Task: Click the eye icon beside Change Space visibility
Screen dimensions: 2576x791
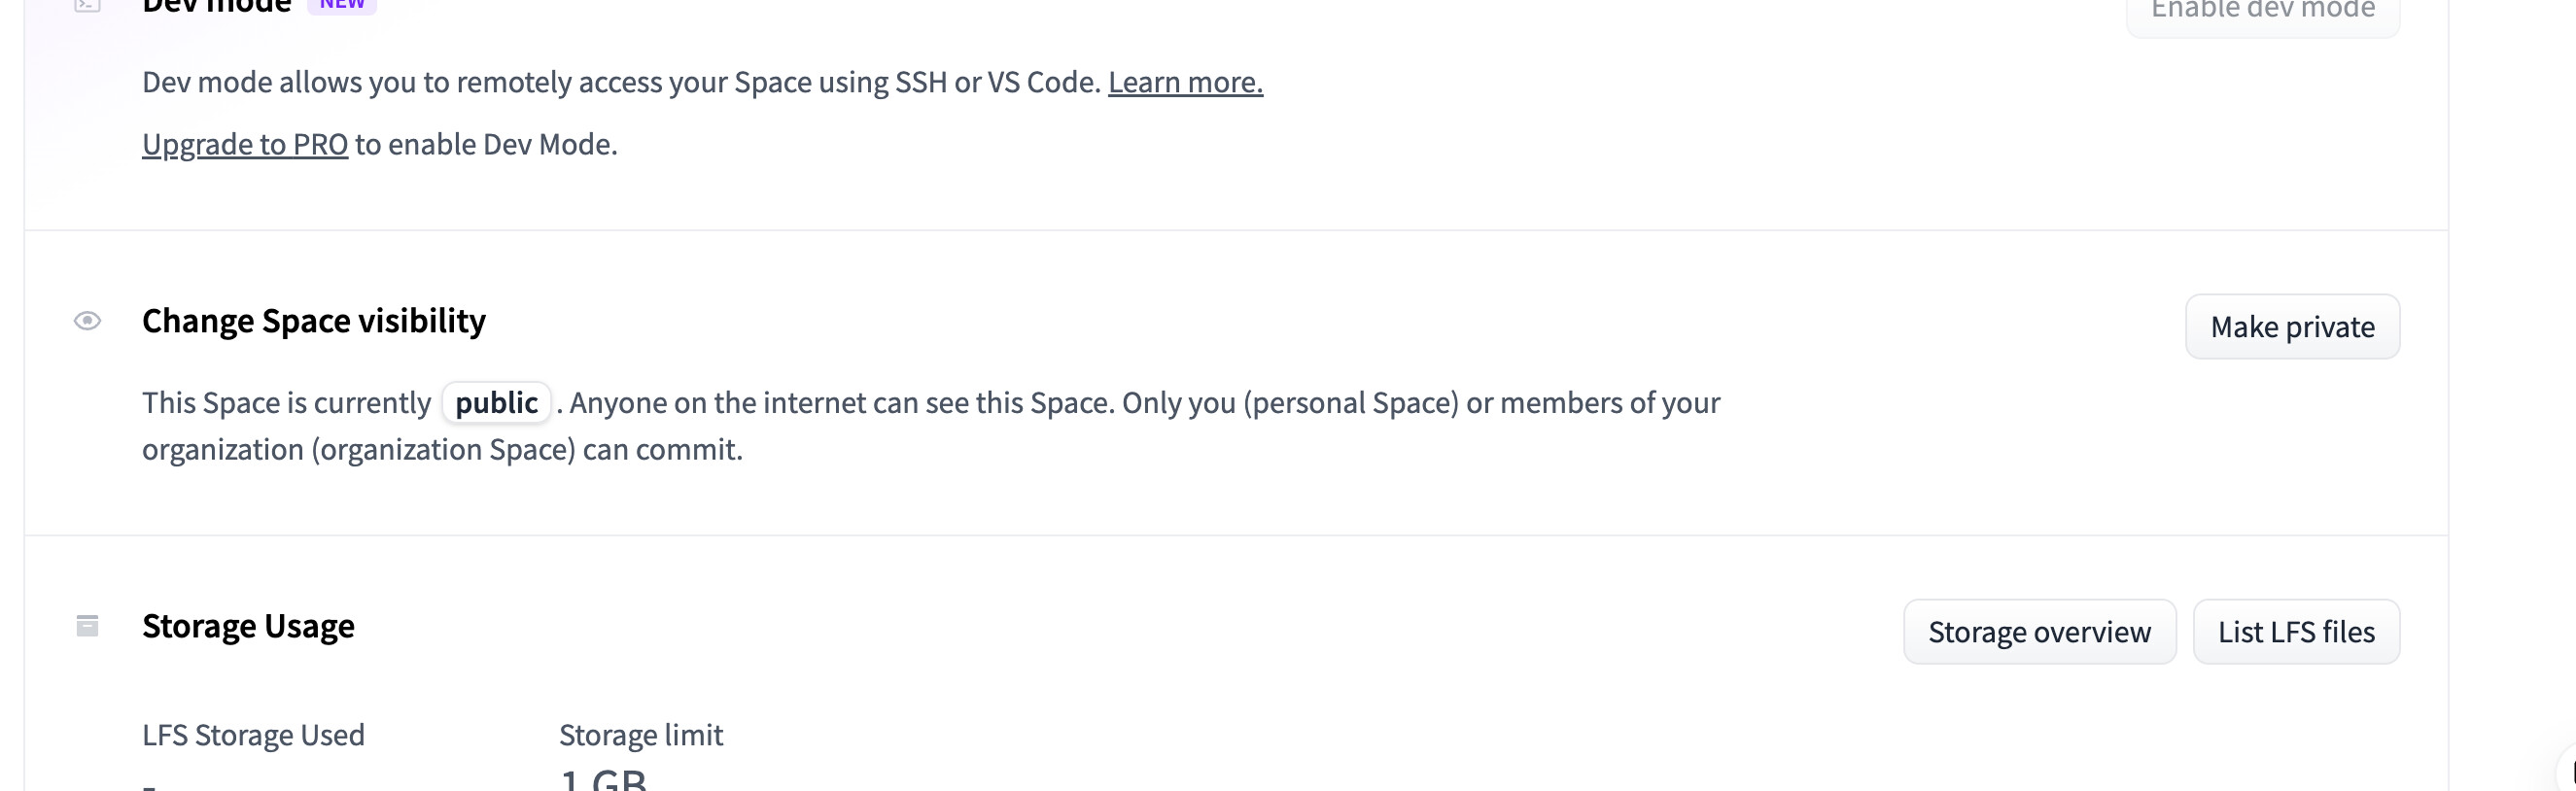Action: [88, 321]
